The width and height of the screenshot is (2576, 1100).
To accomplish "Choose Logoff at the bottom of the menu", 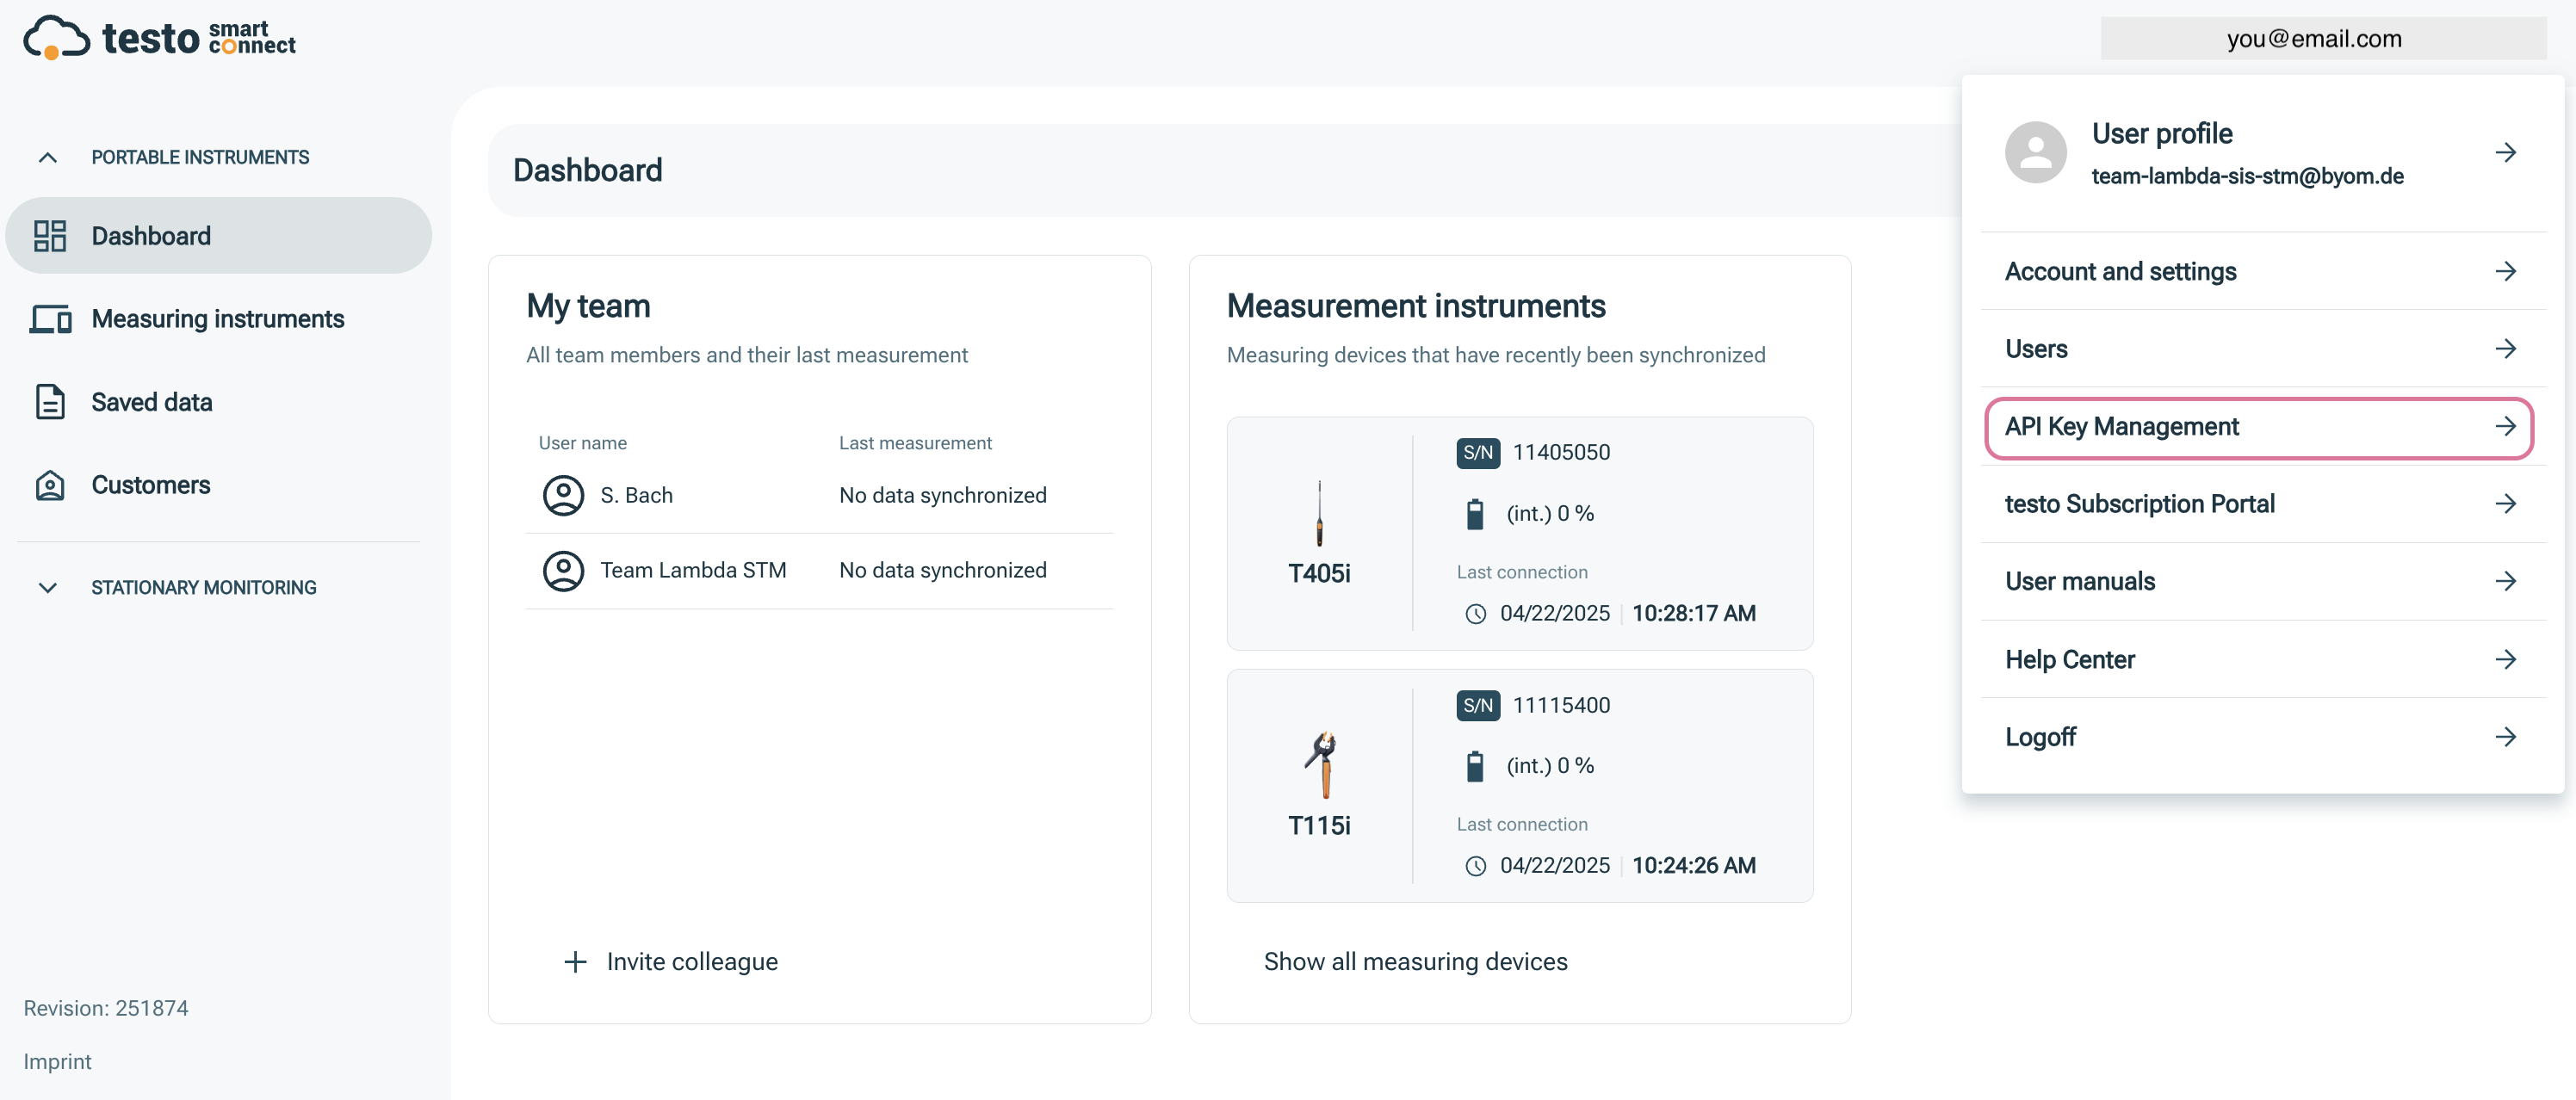I will [2040, 737].
